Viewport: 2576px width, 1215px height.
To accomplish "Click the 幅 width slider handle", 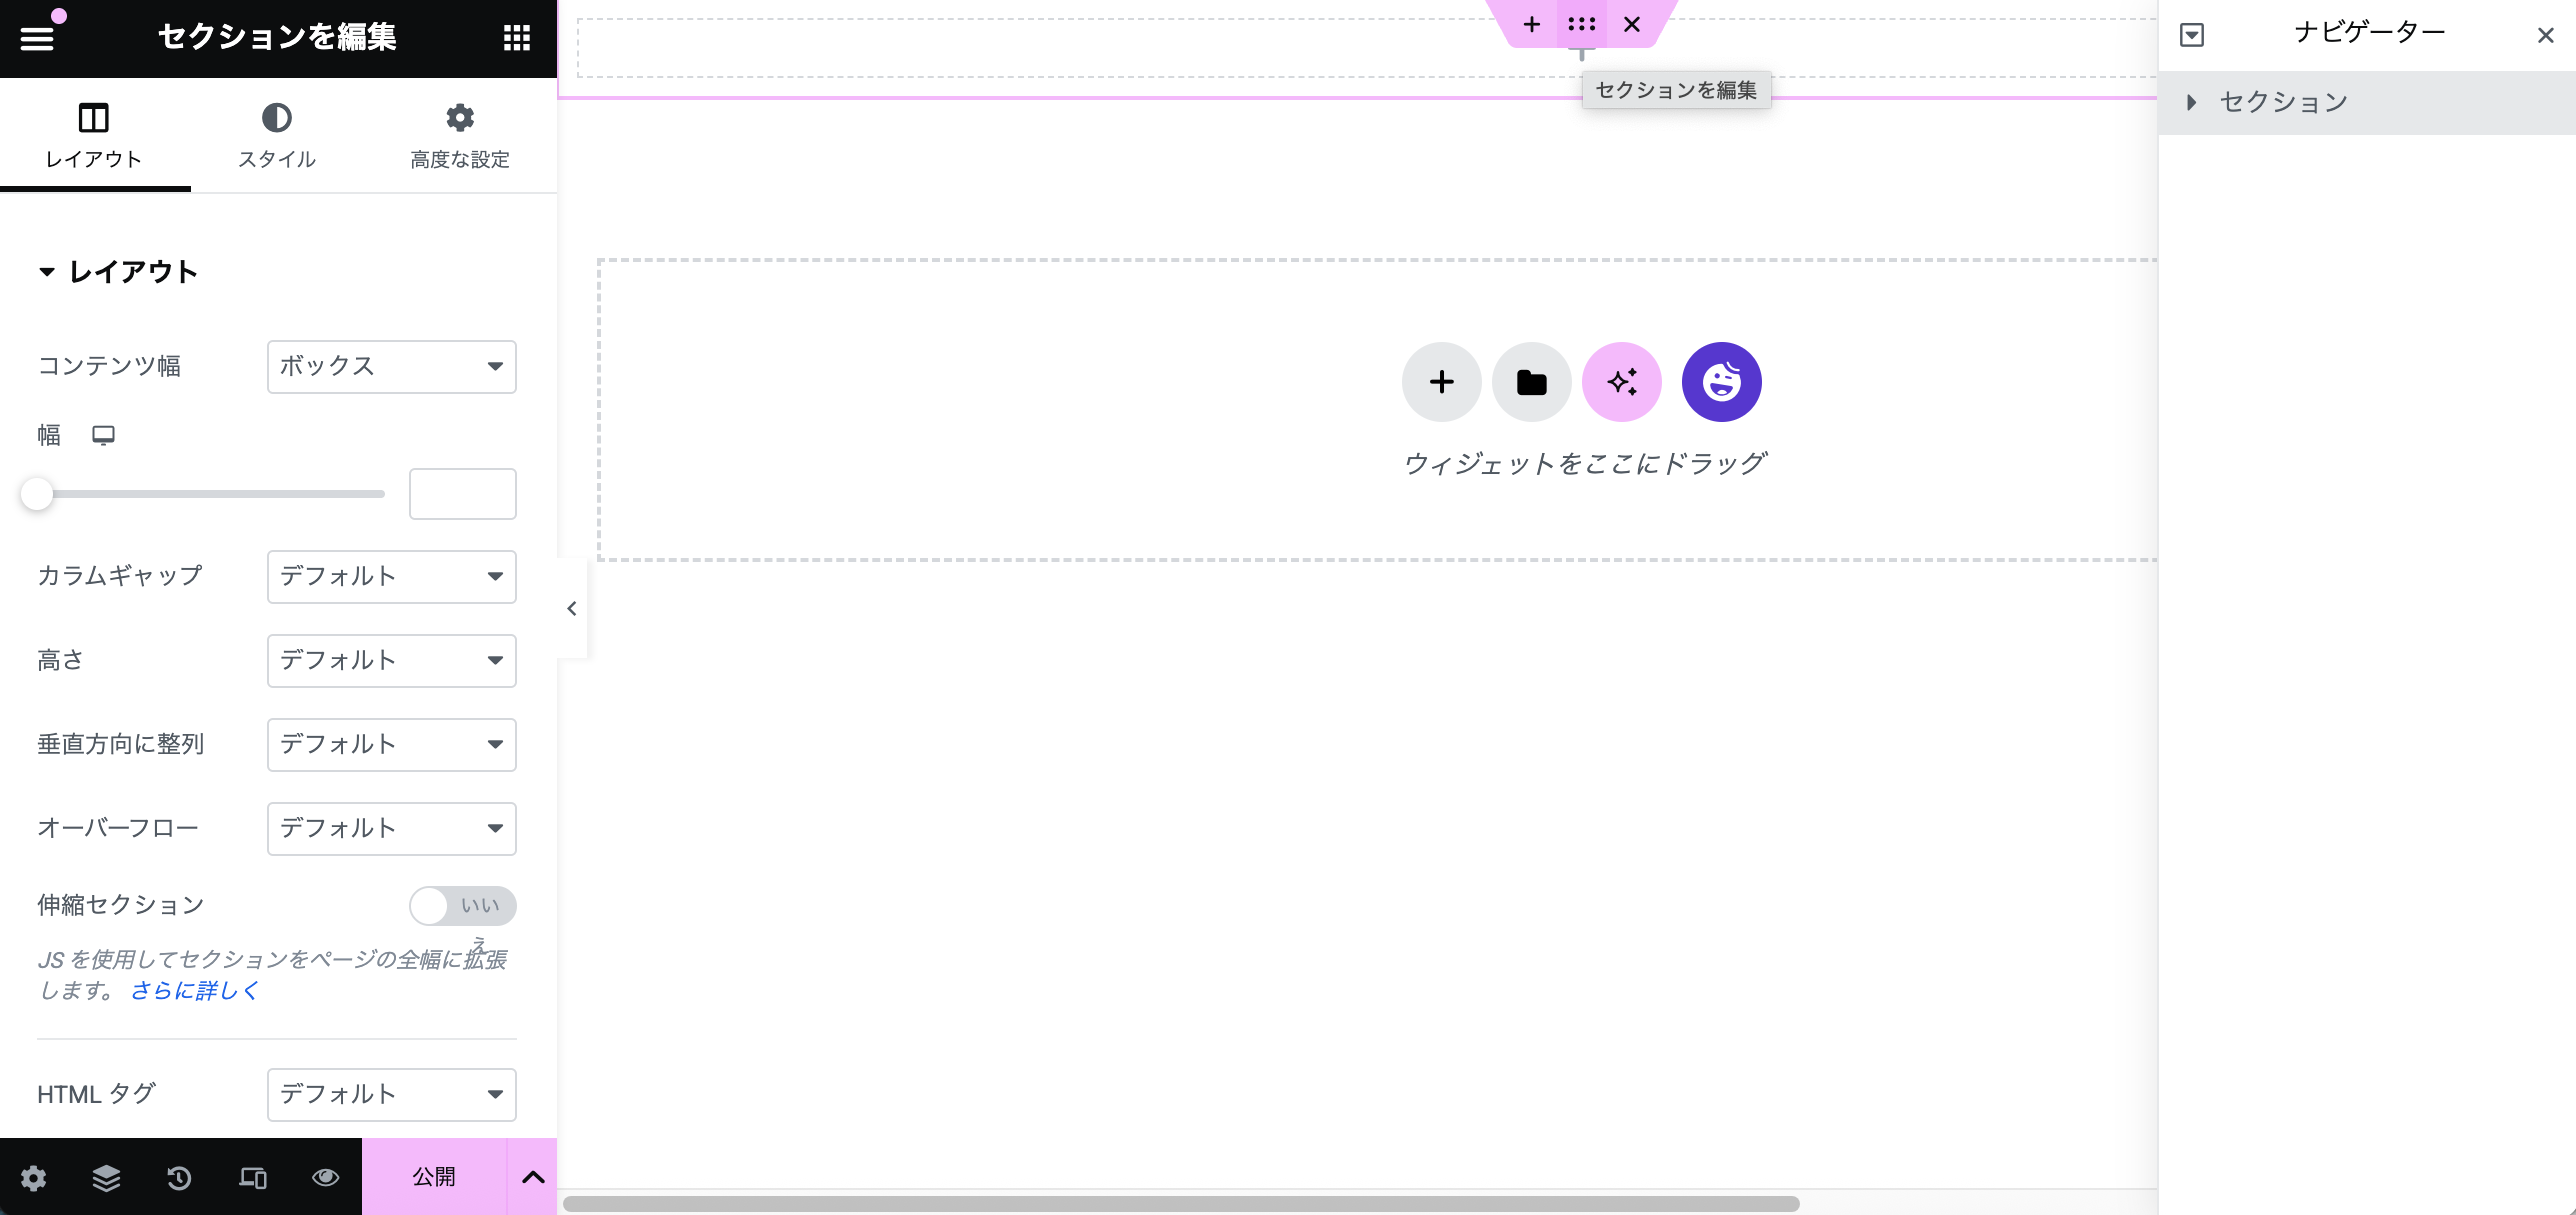I will 37,494.
